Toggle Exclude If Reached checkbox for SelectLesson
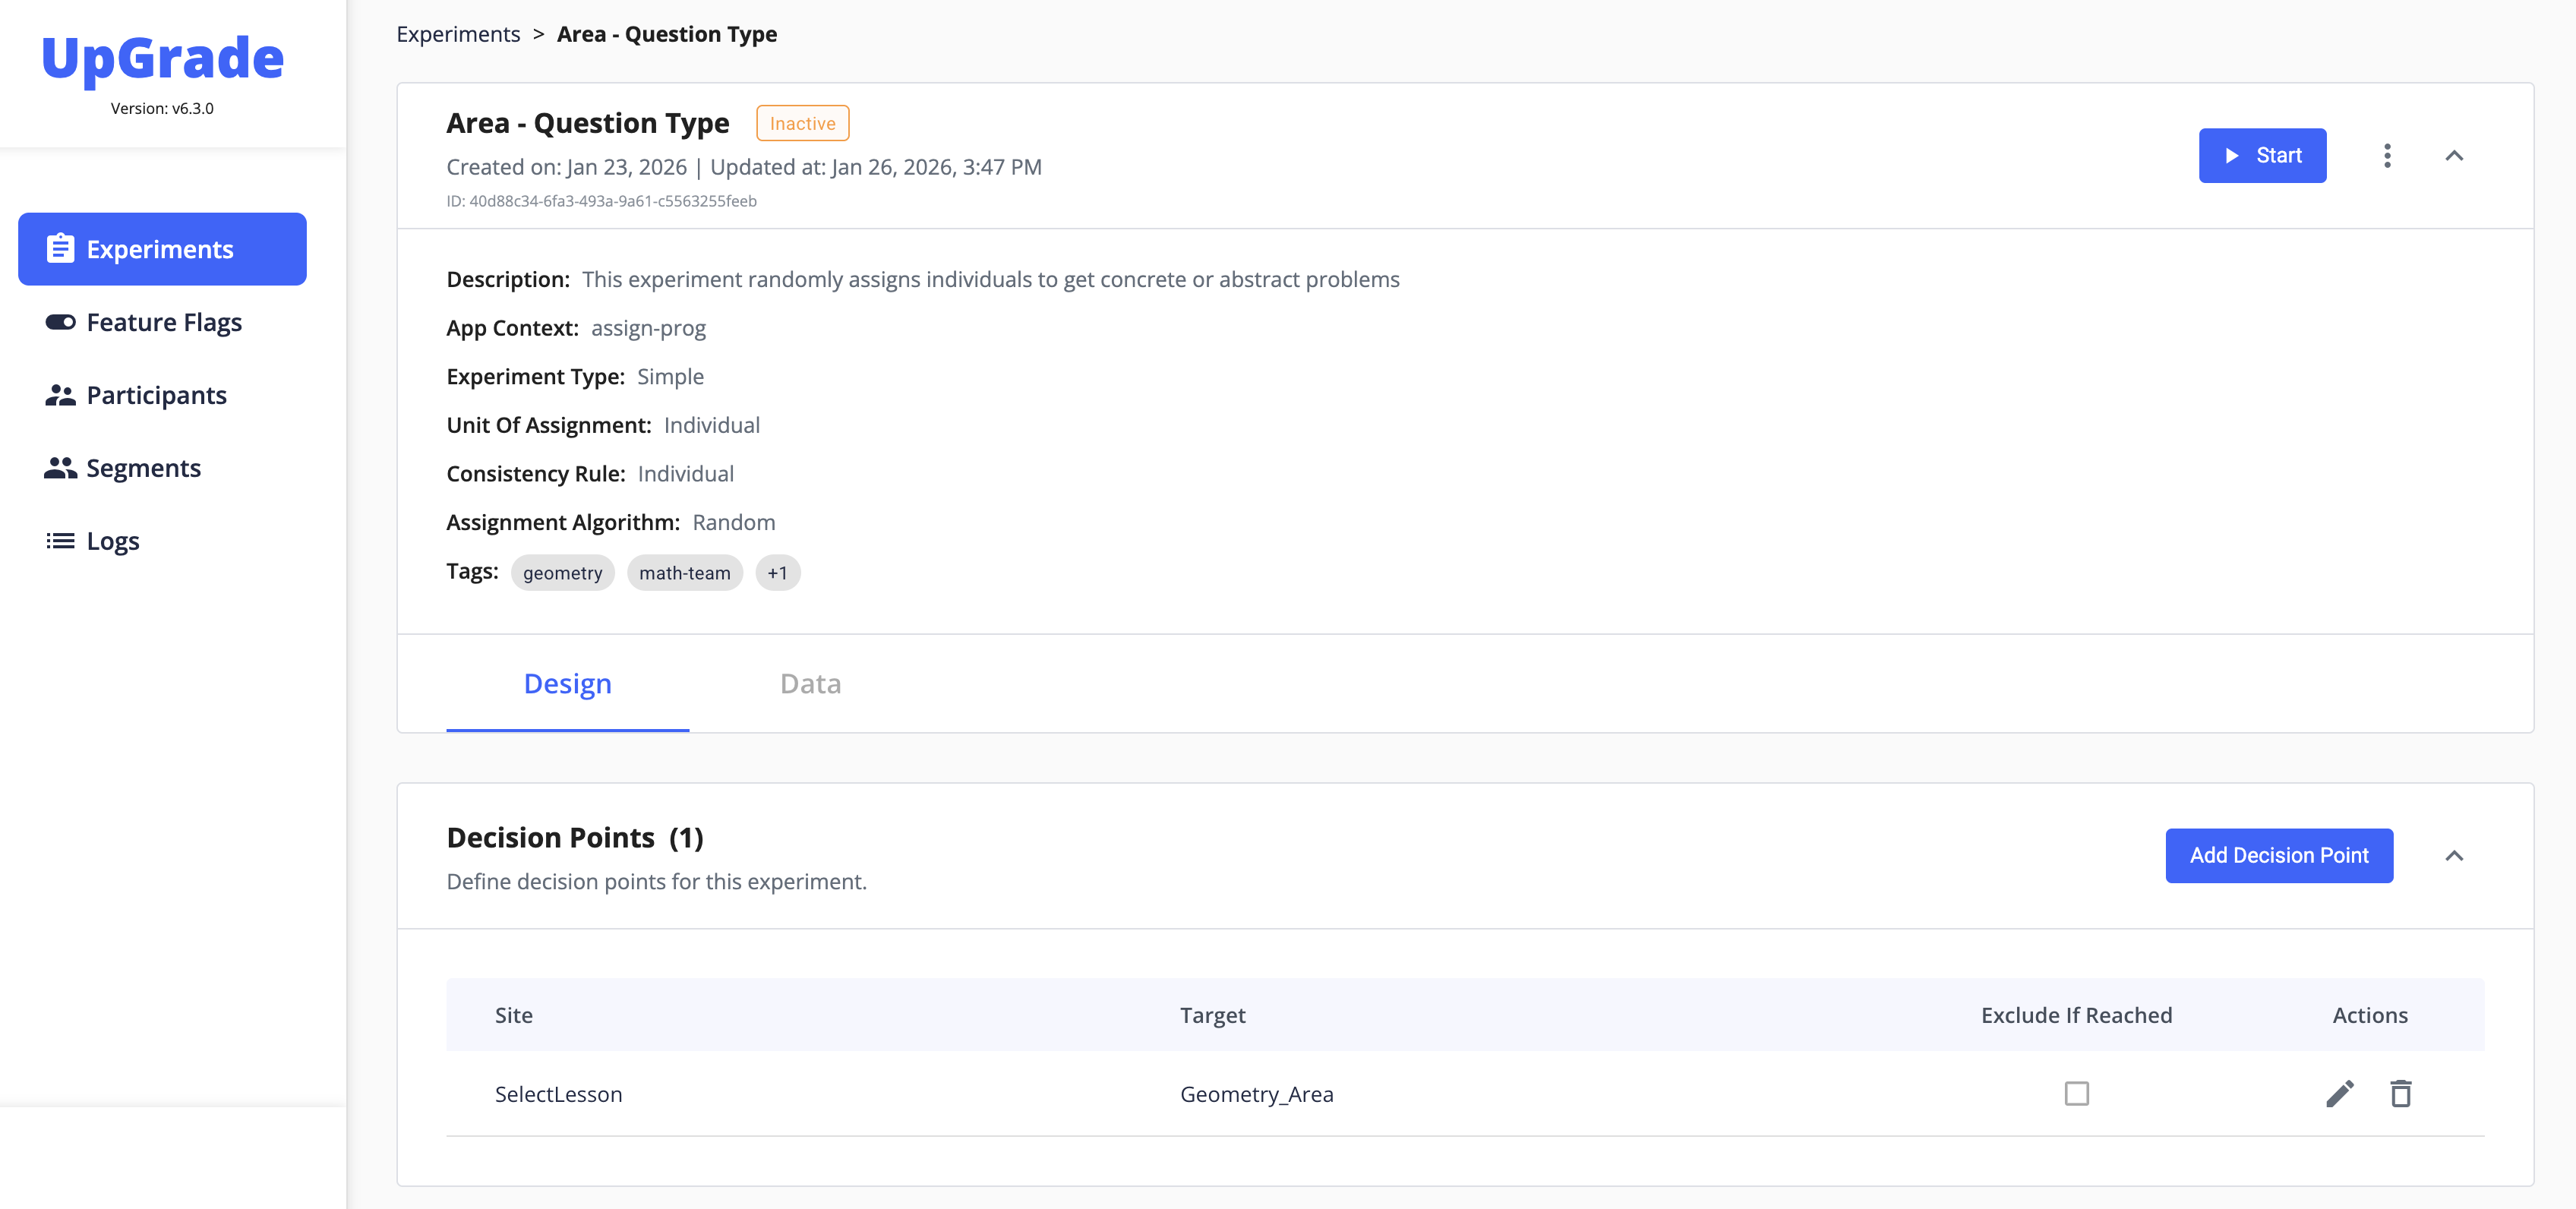Viewport: 2576px width, 1209px height. coord(2076,1094)
